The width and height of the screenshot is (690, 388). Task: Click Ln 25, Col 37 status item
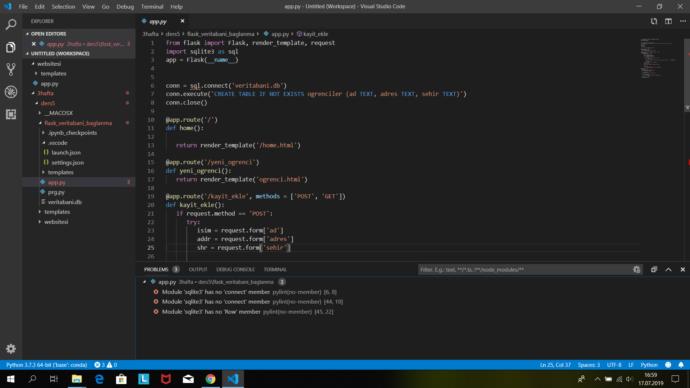point(555,365)
